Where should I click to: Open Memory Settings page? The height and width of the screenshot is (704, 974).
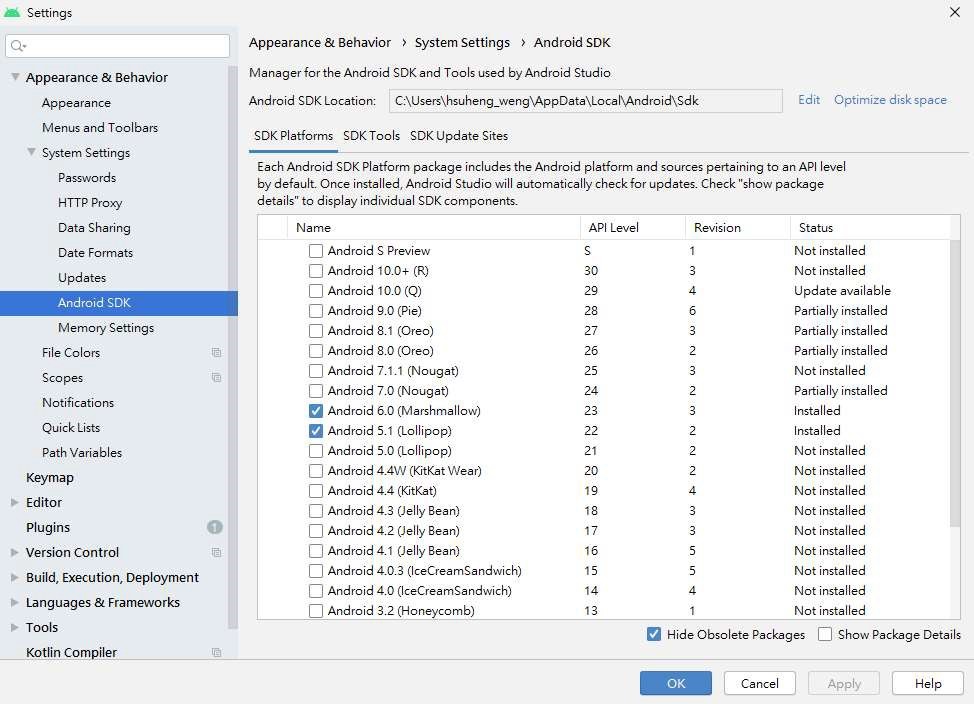106,327
